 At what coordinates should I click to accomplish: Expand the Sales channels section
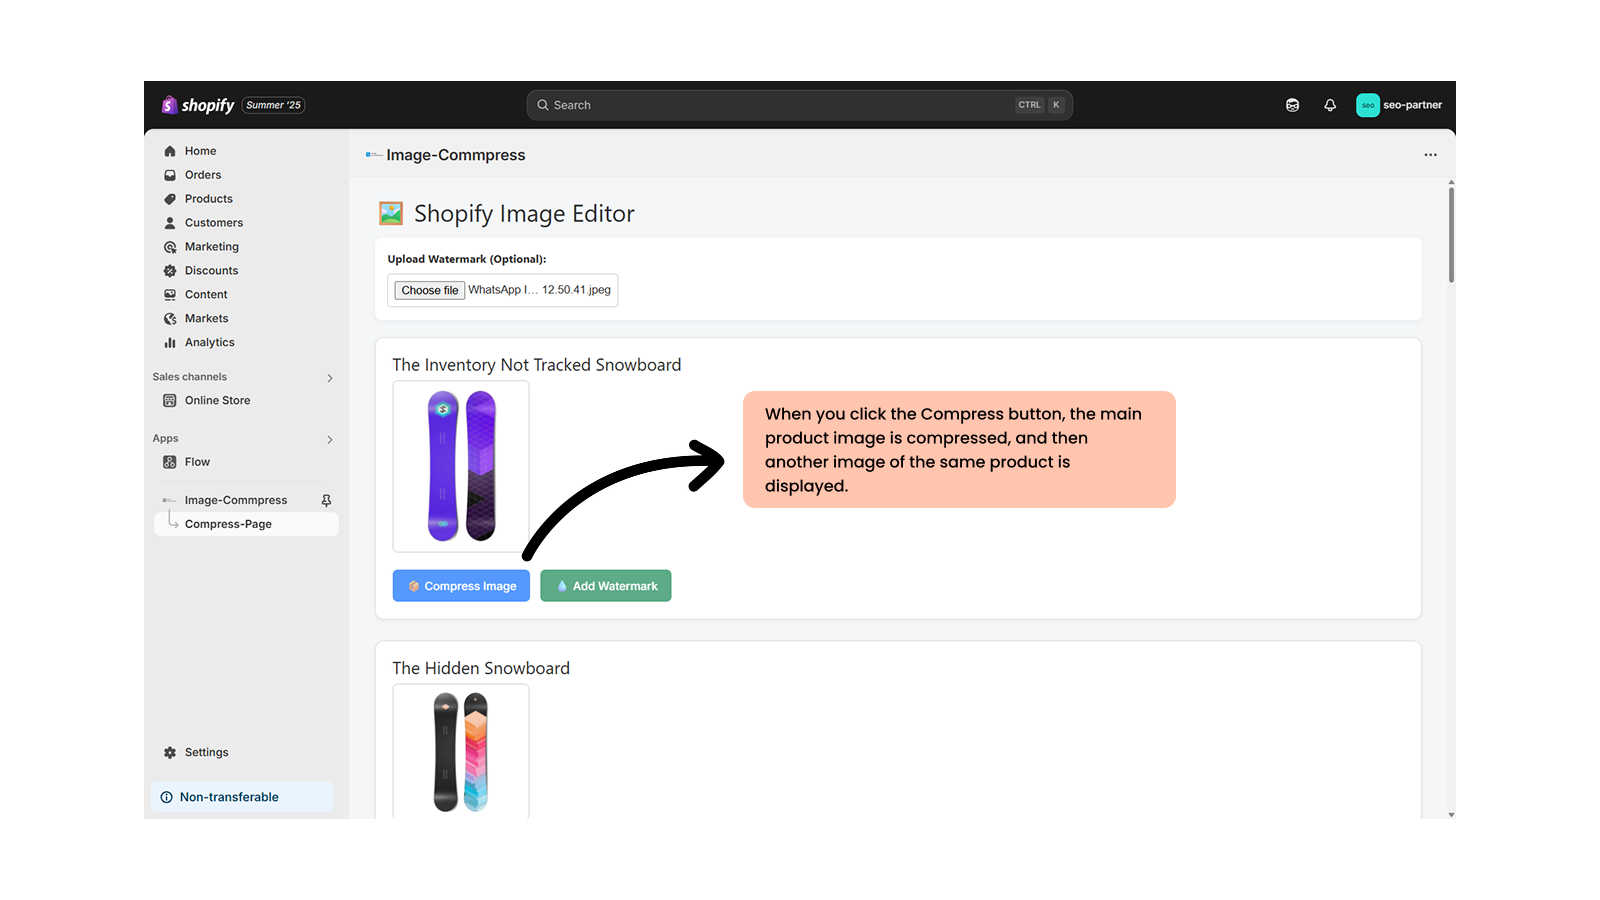(329, 377)
